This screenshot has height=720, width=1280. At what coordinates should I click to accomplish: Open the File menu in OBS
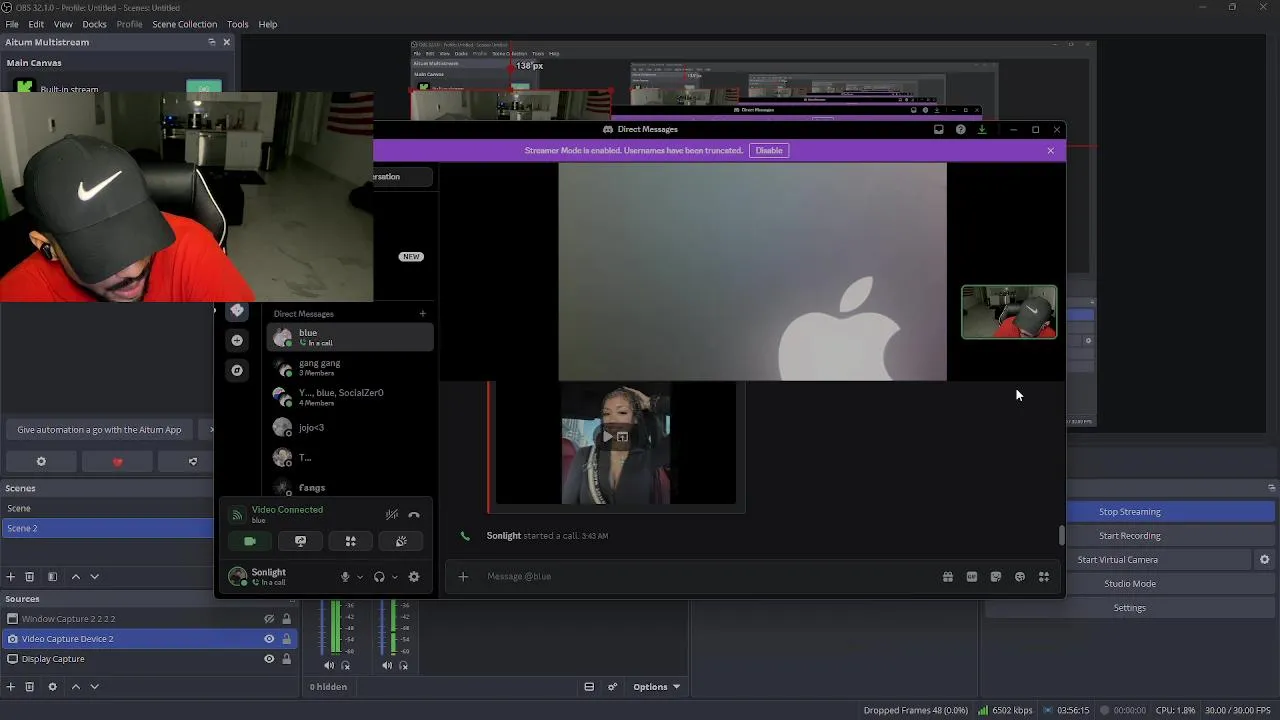tap(12, 24)
